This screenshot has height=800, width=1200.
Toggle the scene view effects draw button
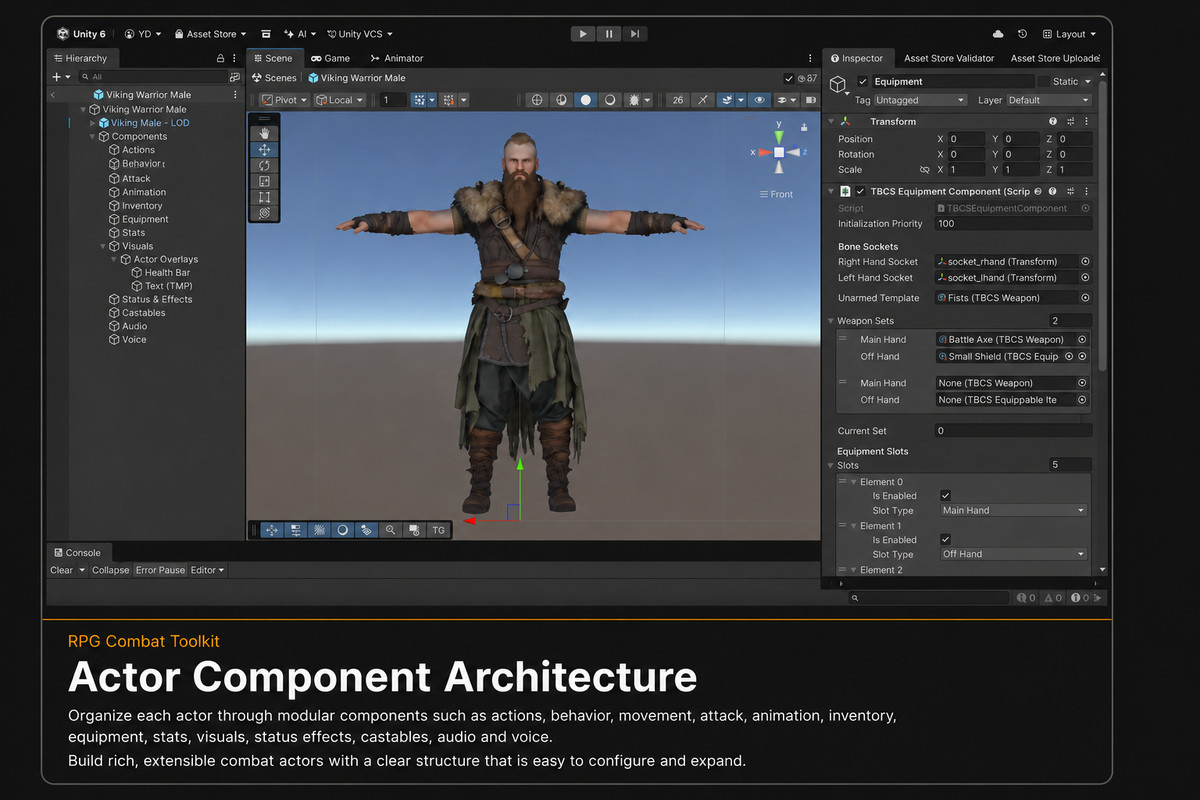[x=727, y=100]
